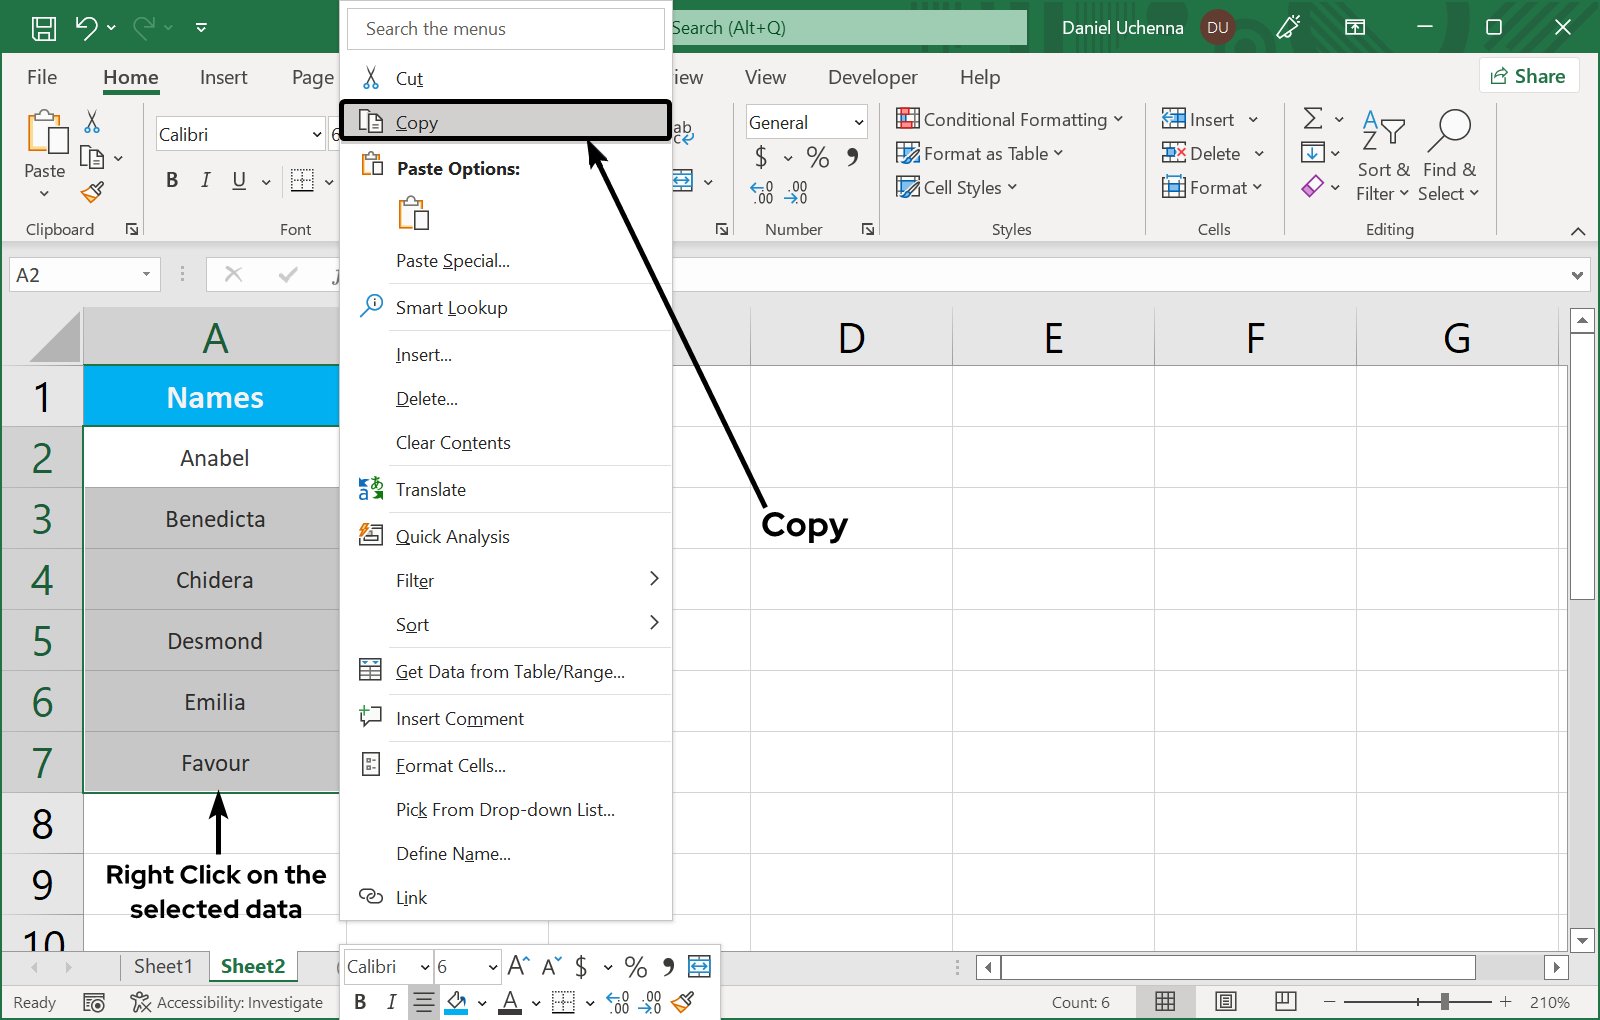1600x1020 pixels.
Task: Click Increase Font Size in mini toolbar
Action: coord(518,966)
